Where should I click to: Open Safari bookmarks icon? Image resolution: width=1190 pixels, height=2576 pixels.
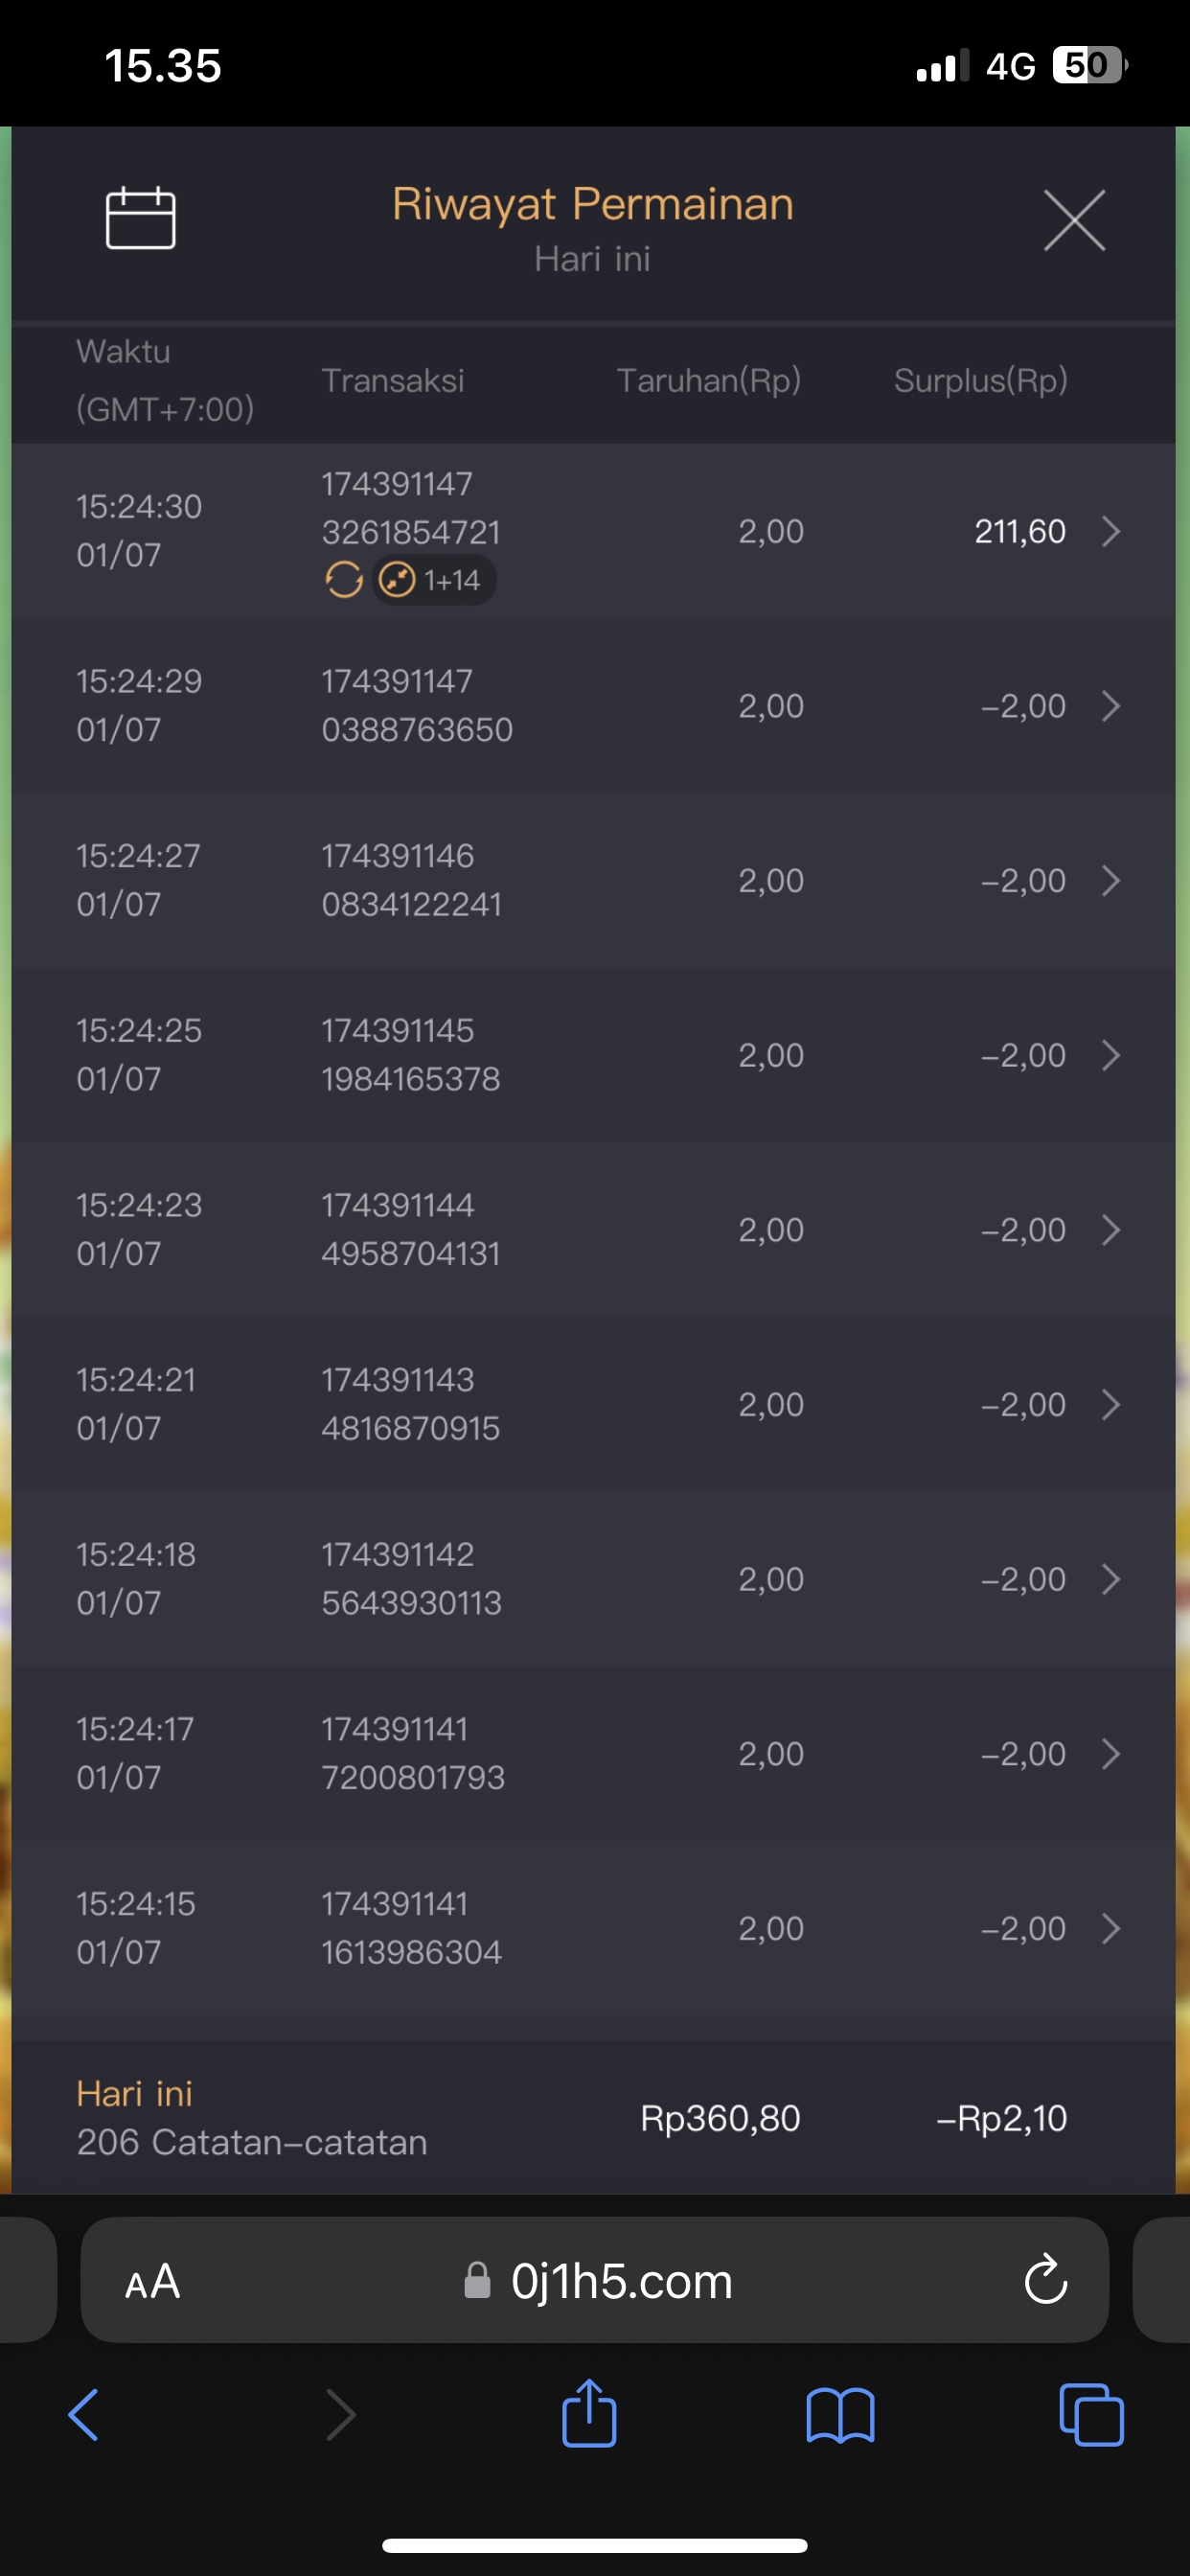[x=840, y=2415]
